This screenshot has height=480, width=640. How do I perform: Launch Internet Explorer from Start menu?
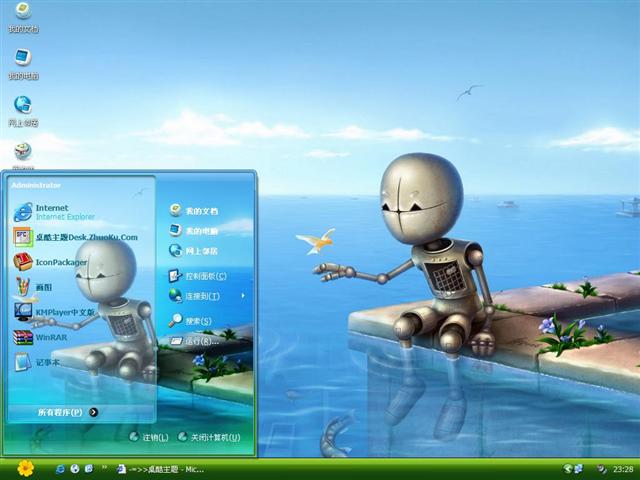54,212
